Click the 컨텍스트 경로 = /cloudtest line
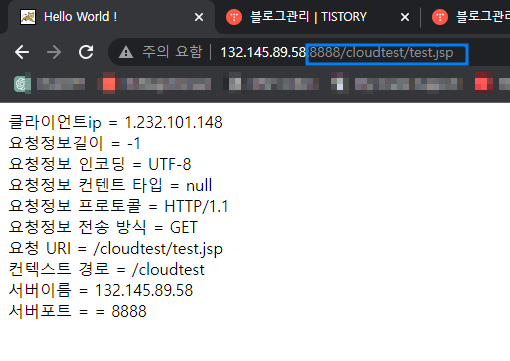This screenshot has height=361, width=510. tap(107, 269)
